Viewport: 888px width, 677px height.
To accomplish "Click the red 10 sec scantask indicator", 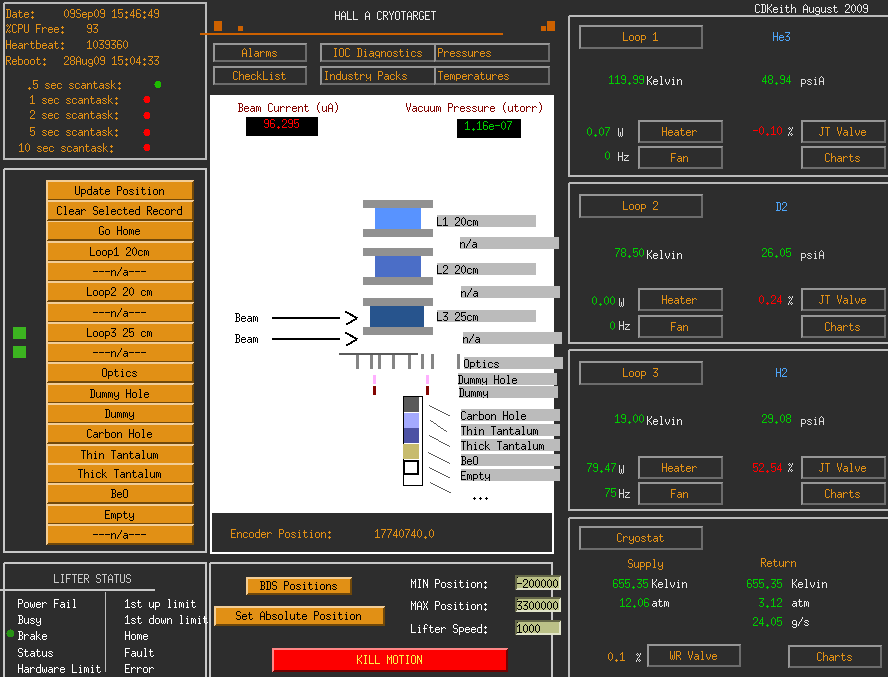I will coord(147,147).
